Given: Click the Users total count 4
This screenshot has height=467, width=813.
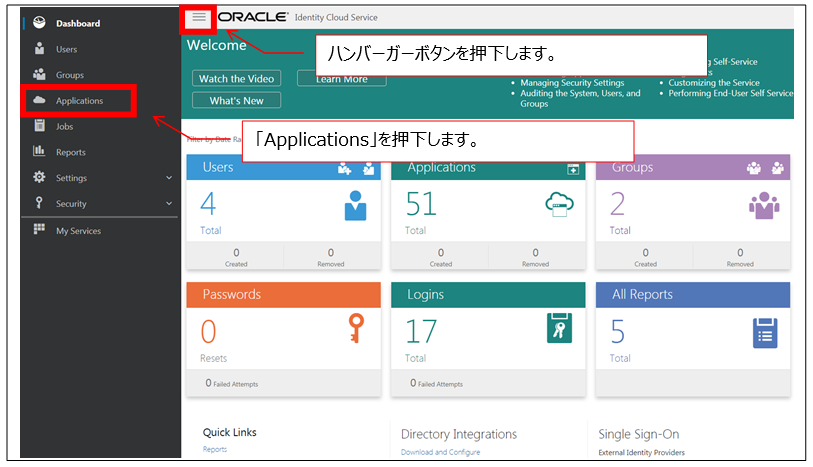Looking at the screenshot, I should [x=208, y=204].
